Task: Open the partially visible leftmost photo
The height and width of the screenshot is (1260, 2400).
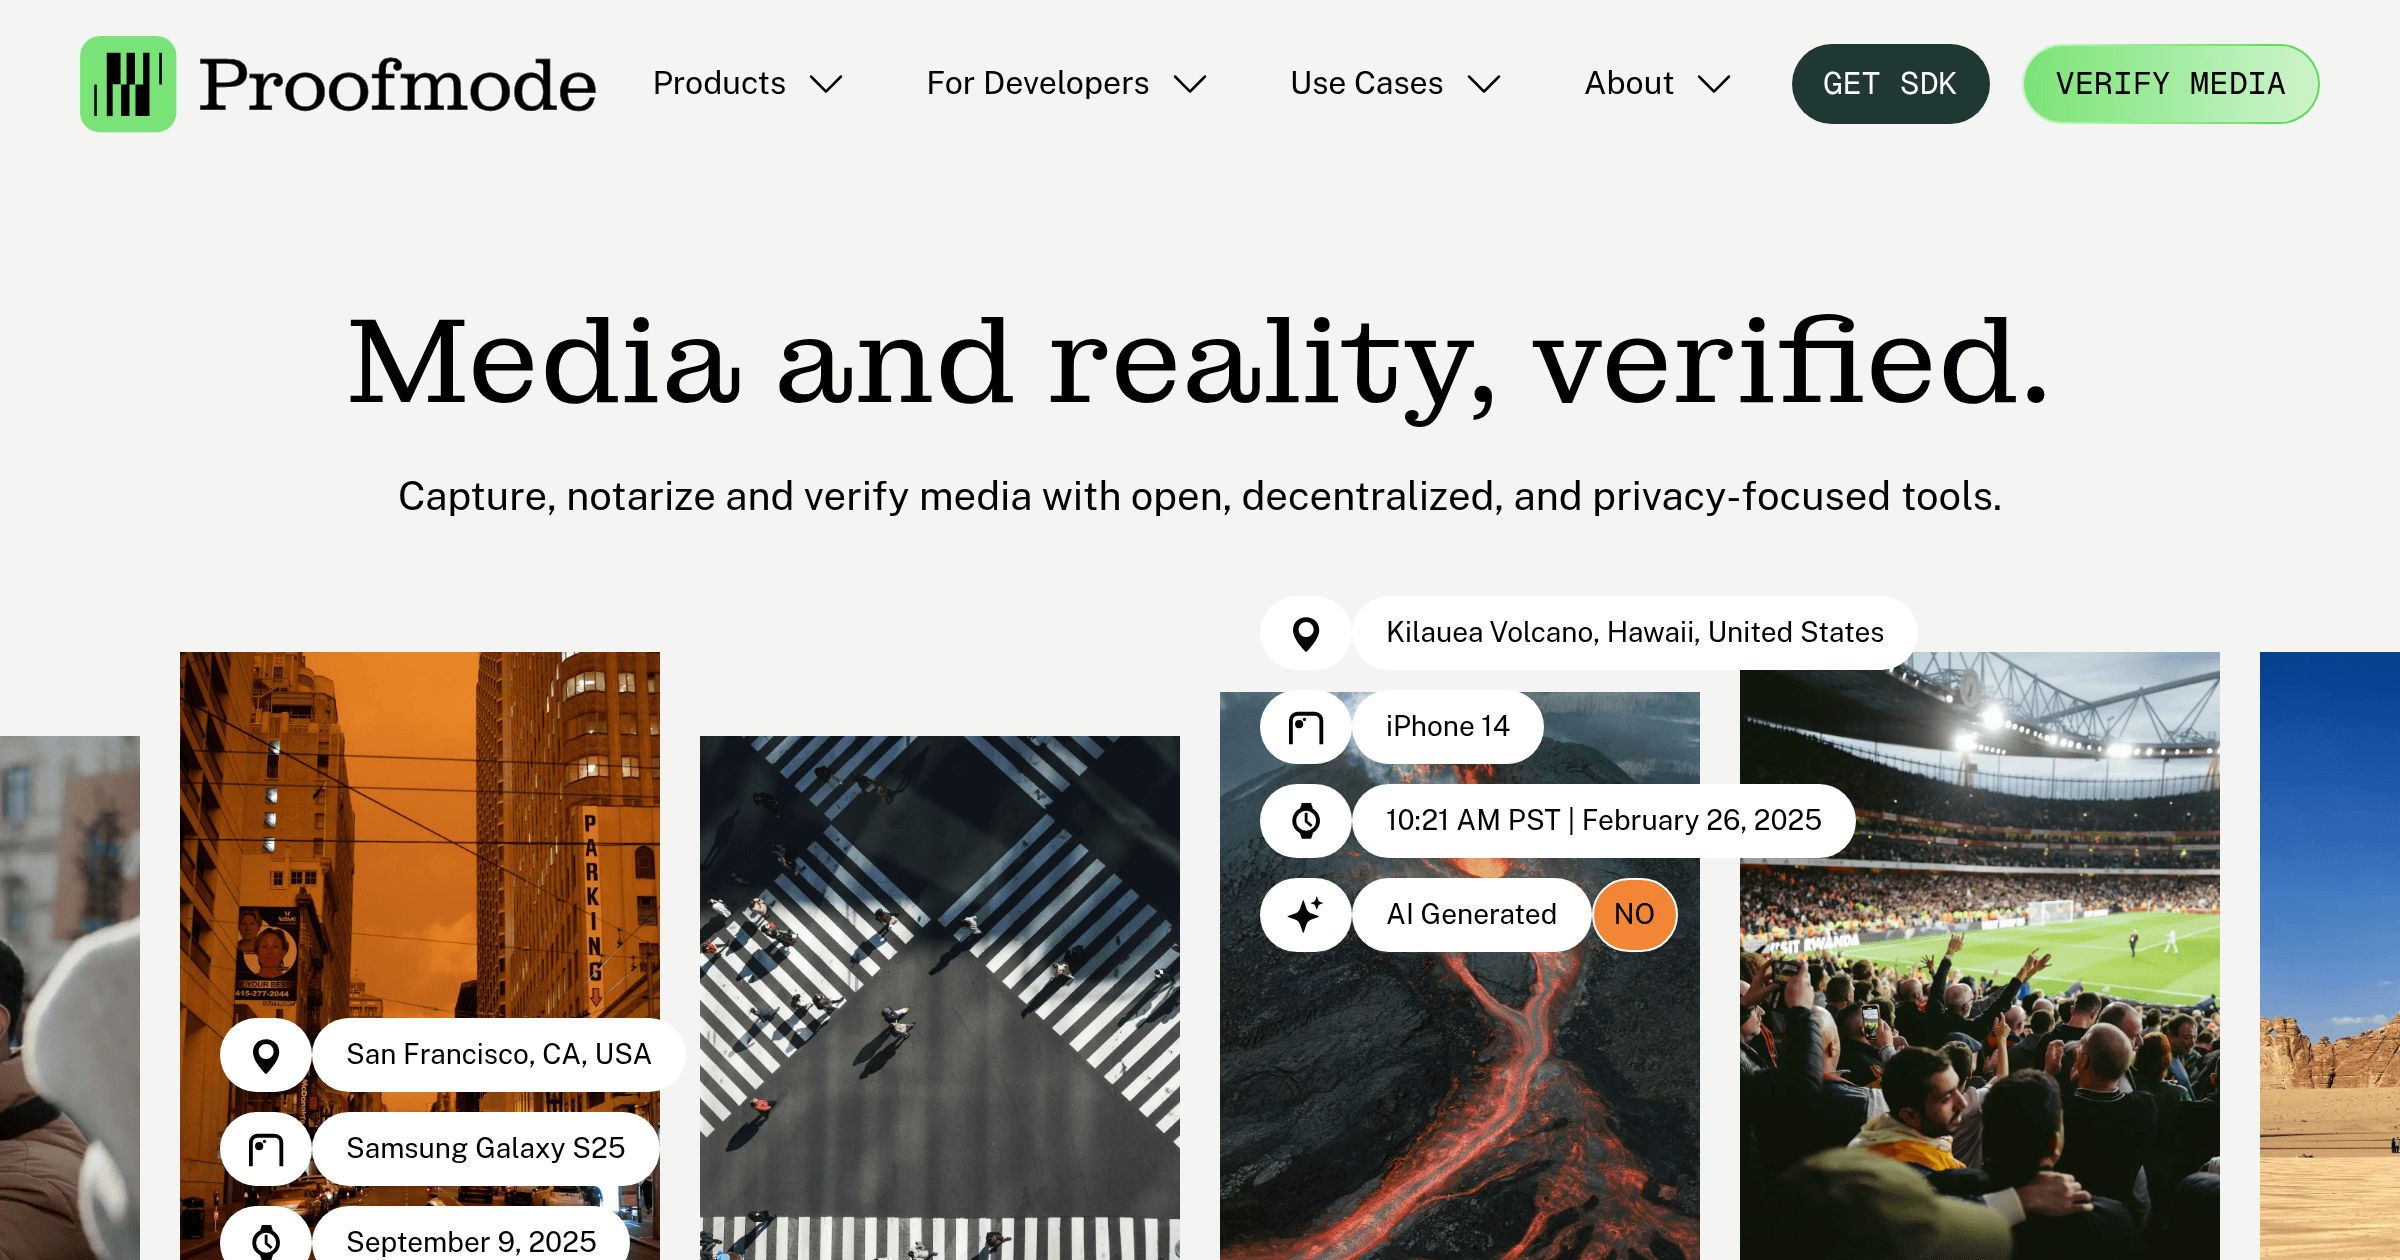Action: (x=70, y=998)
